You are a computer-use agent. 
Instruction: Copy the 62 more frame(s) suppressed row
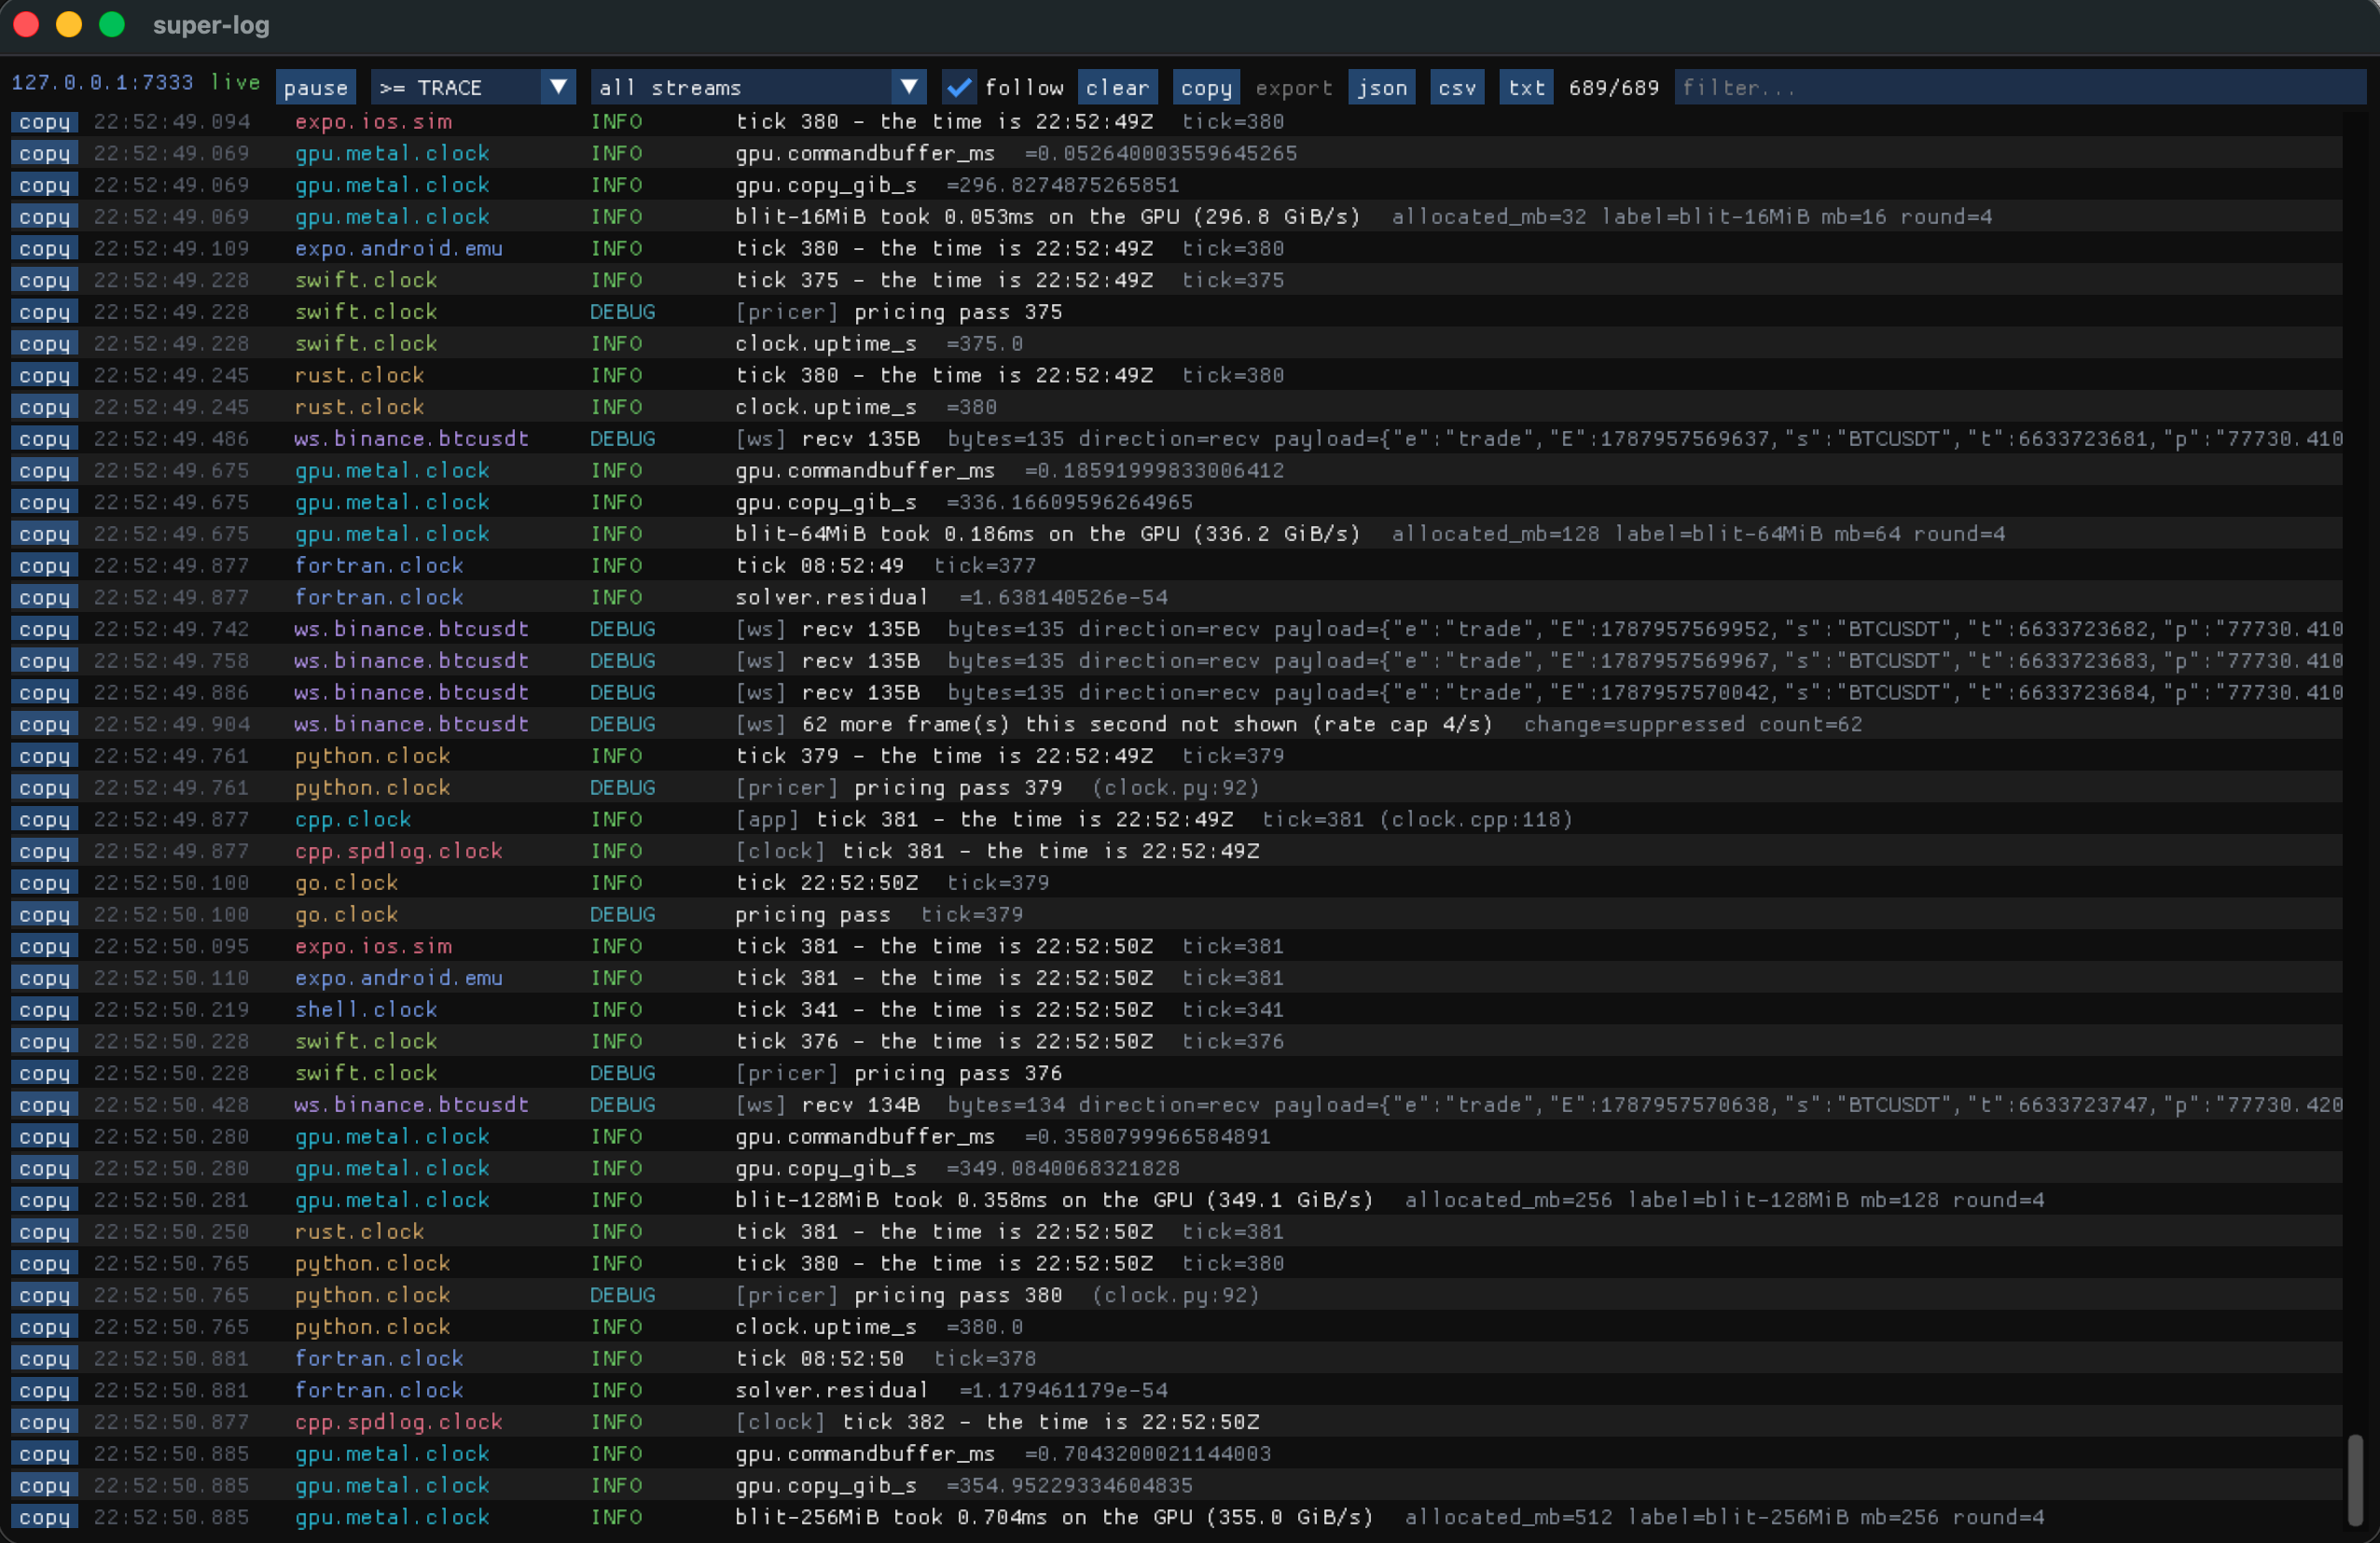tap(44, 725)
